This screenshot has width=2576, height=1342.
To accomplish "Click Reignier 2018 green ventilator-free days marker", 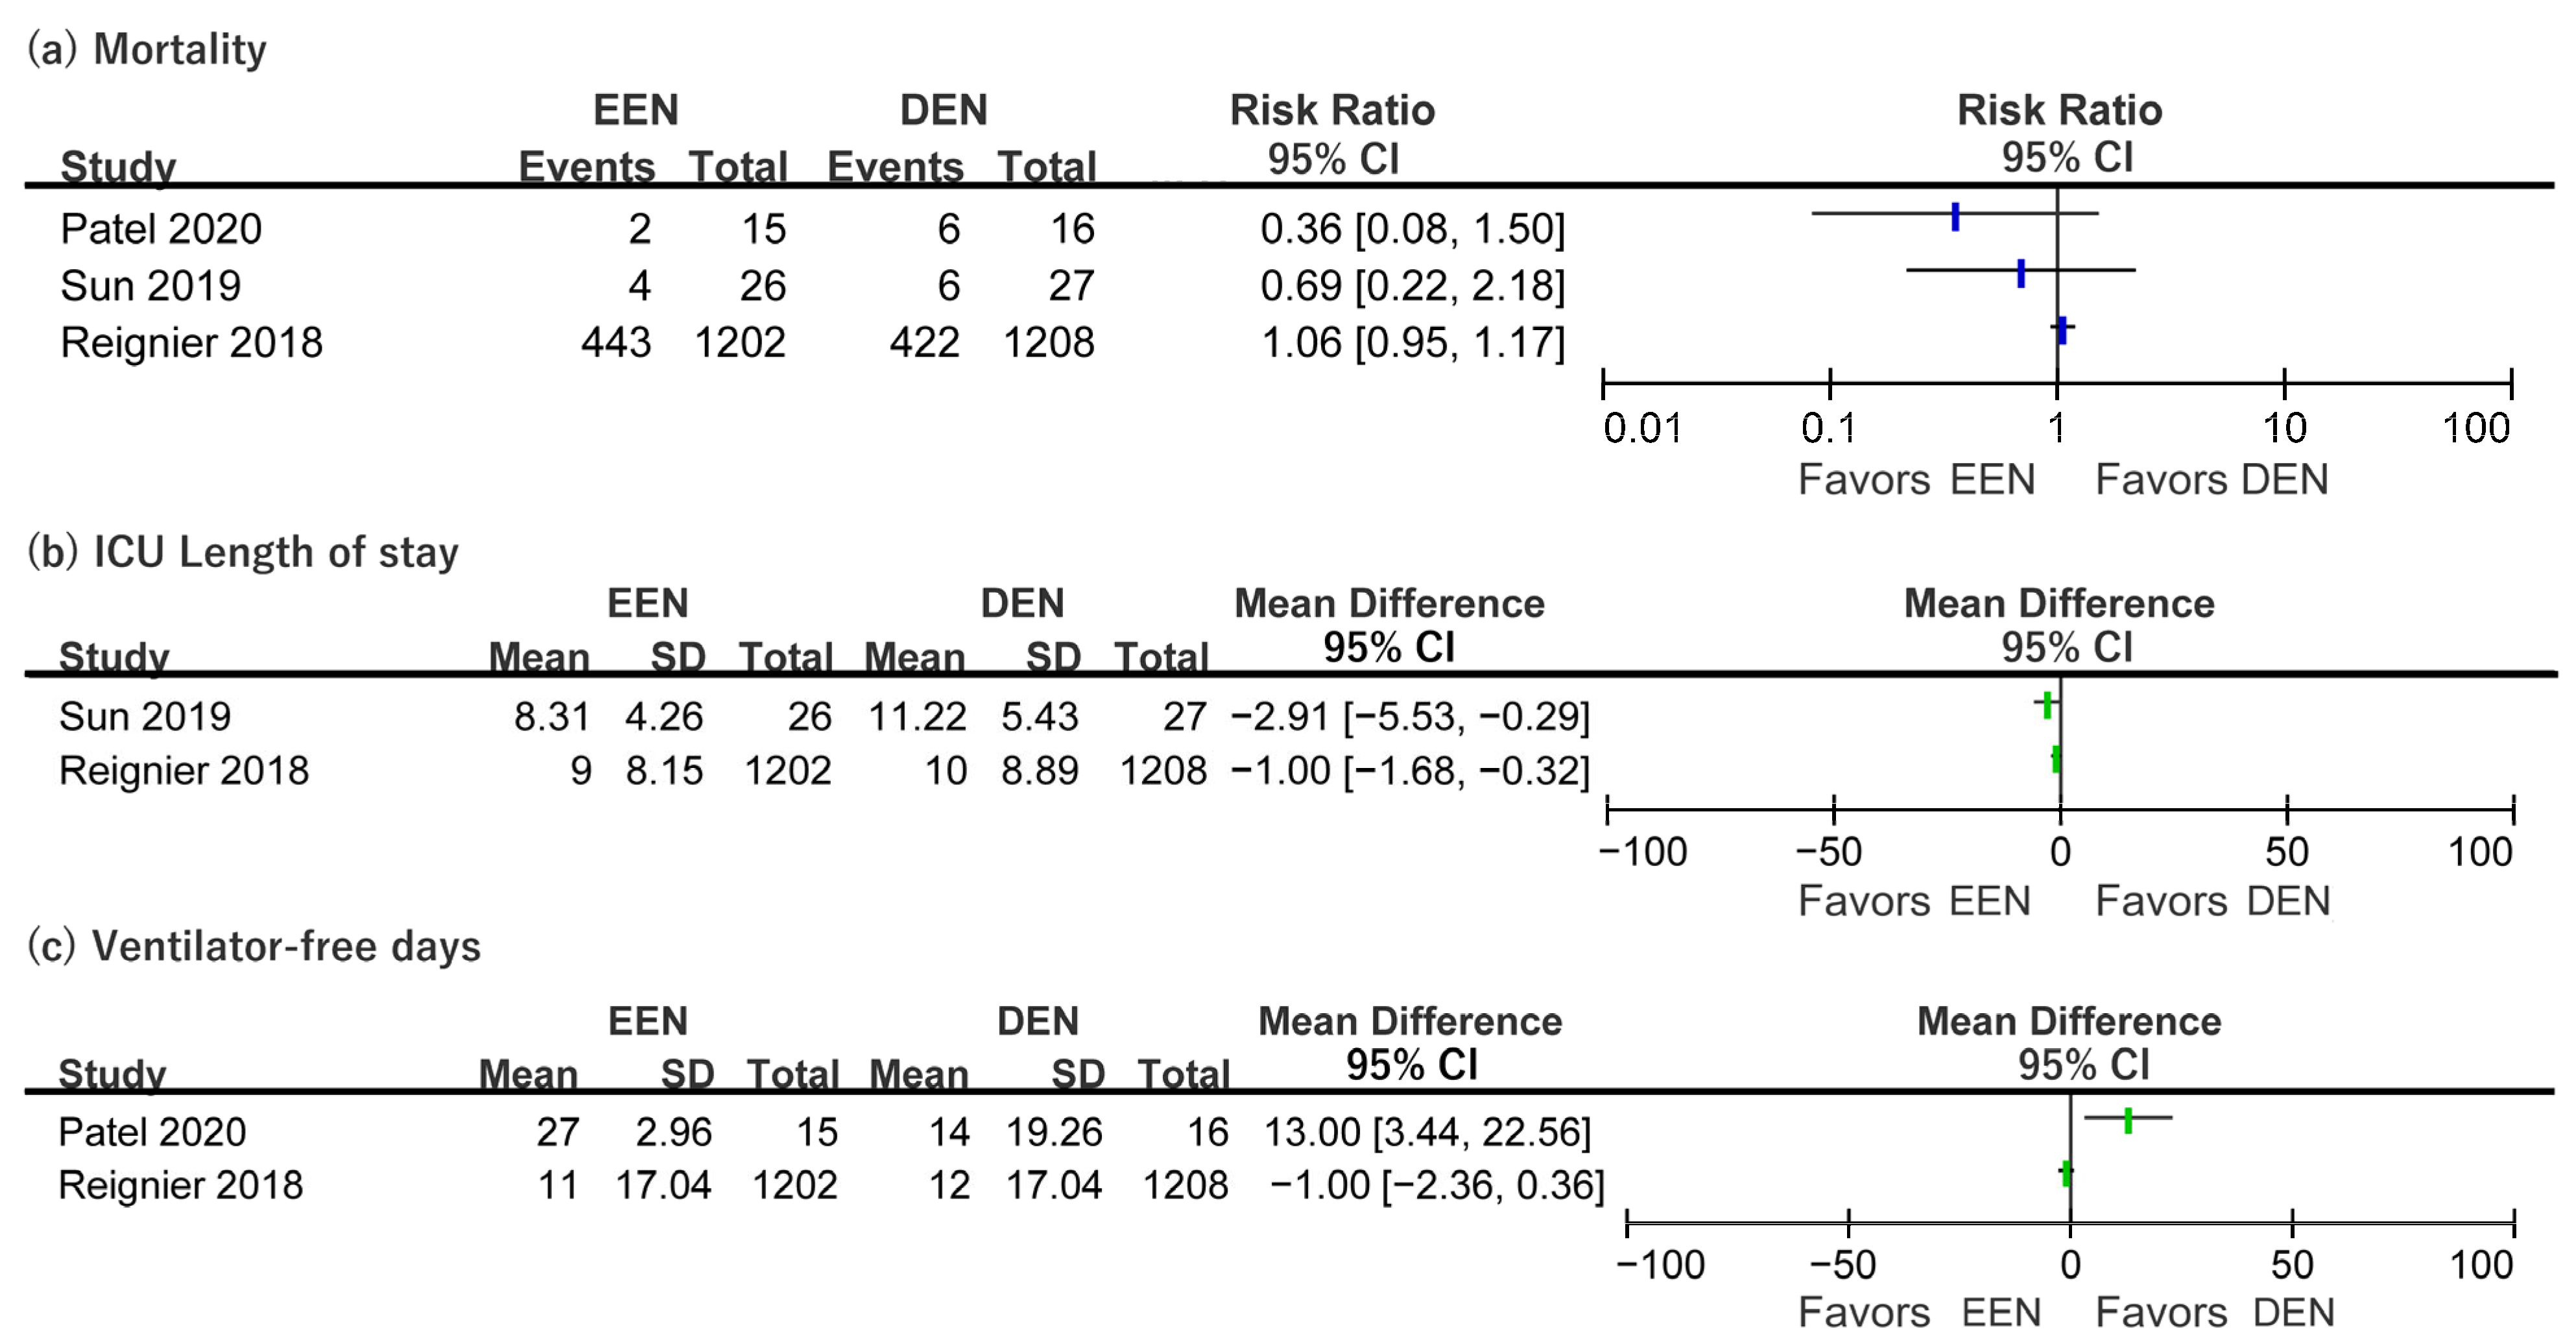I will pos(2066,1173).
